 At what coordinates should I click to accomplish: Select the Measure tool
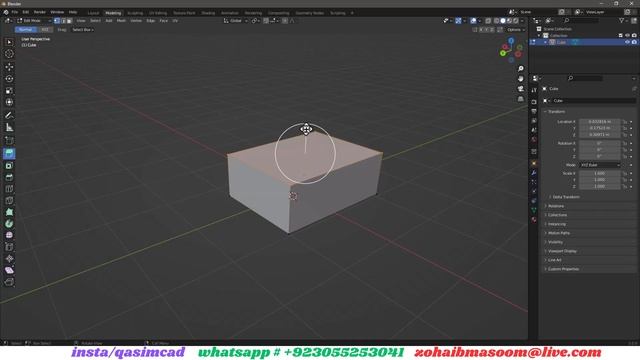coord(9,127)
